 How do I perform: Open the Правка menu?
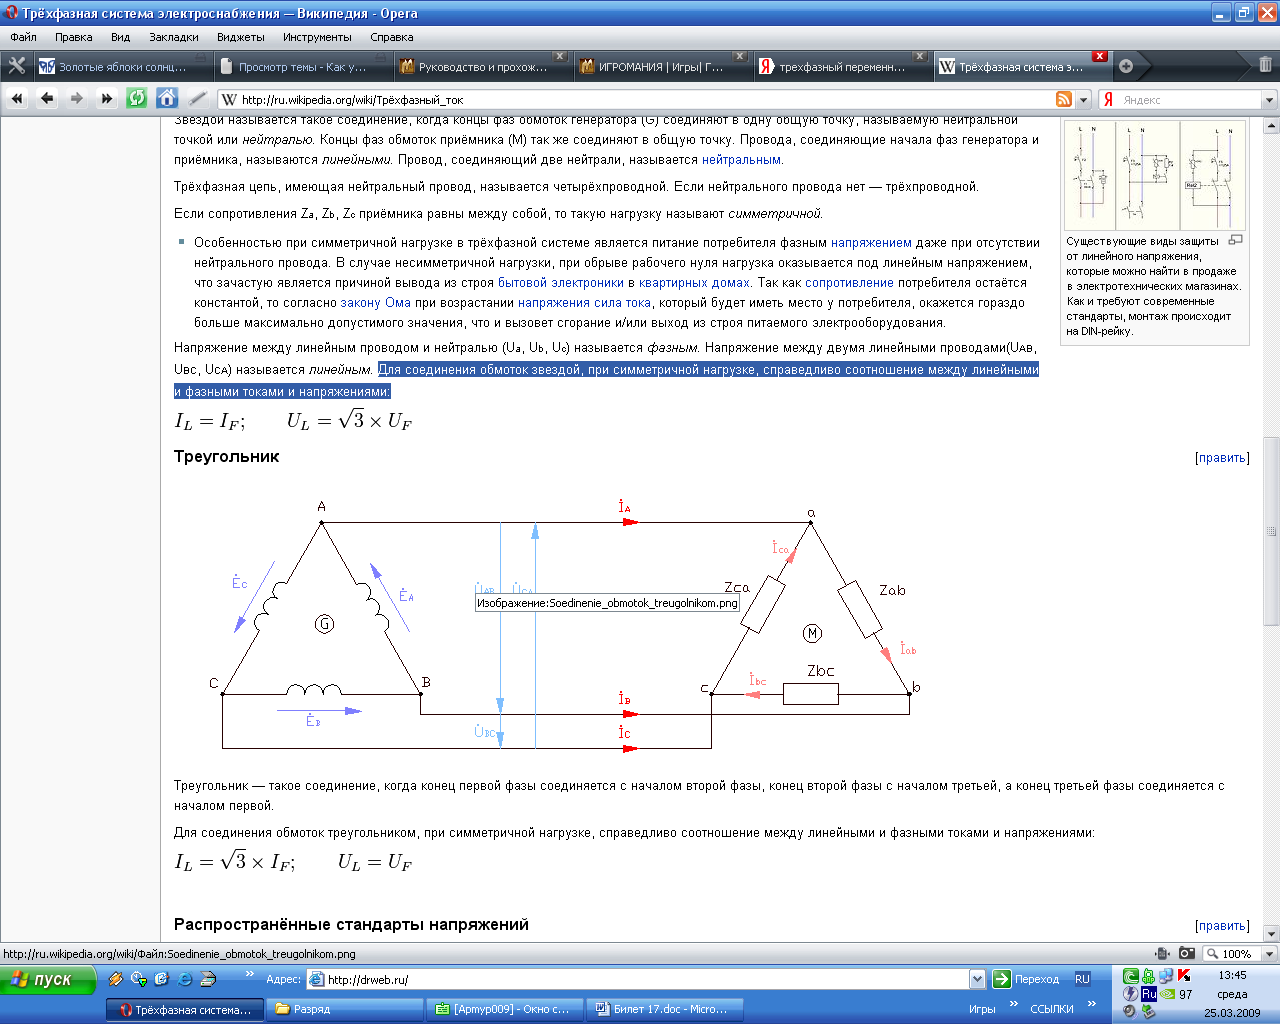coord(74,37)
